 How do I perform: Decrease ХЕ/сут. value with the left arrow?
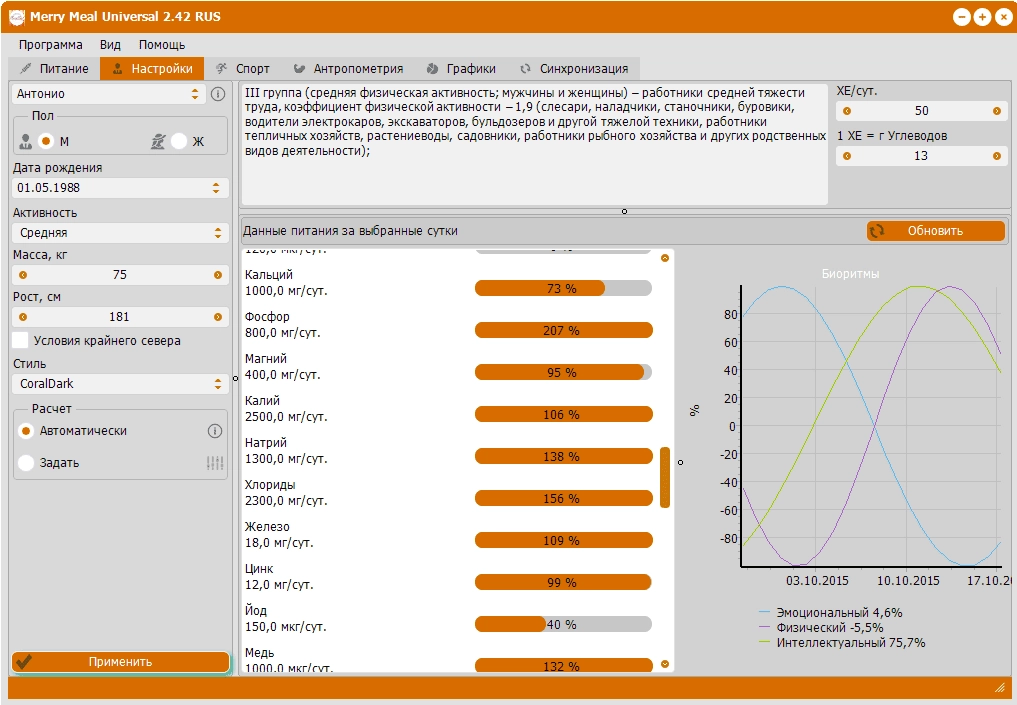click(x=847, y=111)
